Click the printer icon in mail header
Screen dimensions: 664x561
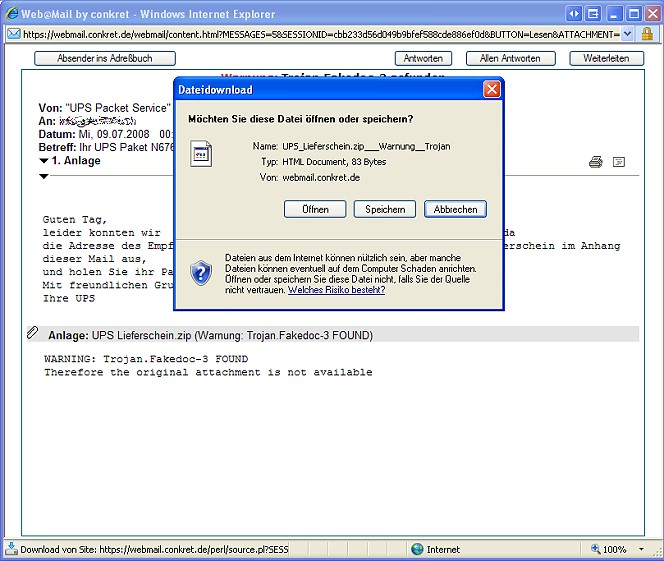(x=596, y=162)
